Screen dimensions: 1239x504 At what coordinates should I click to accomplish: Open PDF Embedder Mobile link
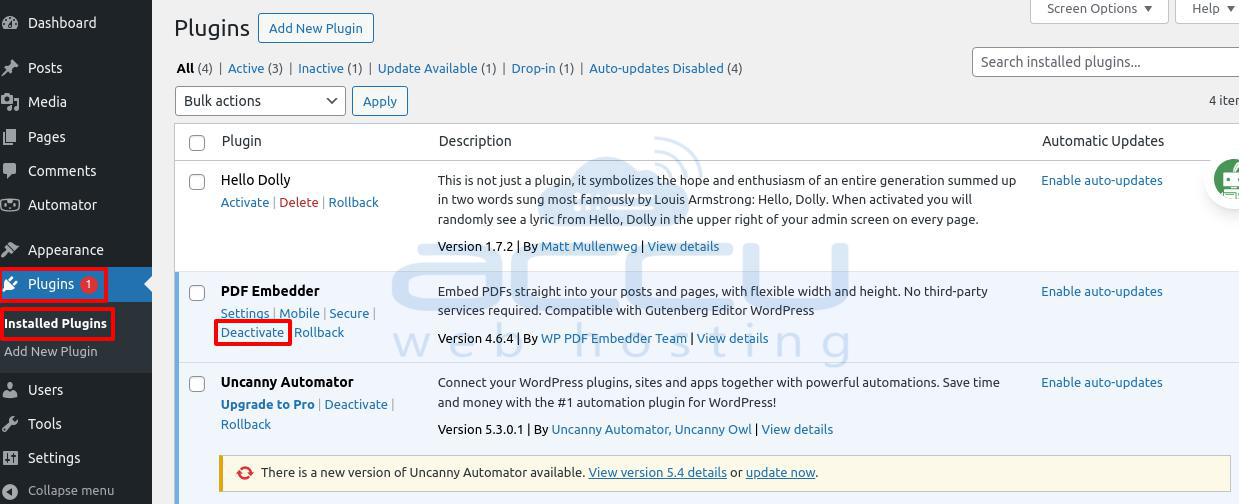tap(300, 314)
